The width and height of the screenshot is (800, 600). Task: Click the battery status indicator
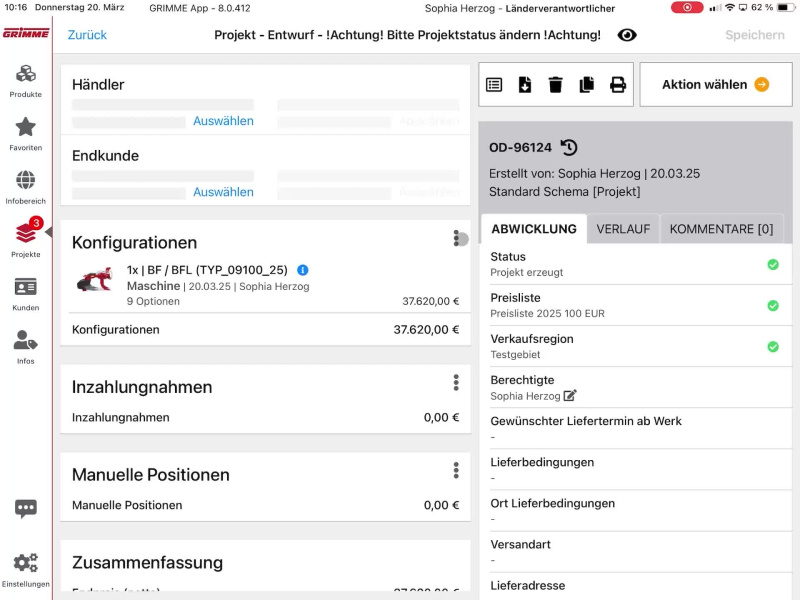click(x=786, y=8)
